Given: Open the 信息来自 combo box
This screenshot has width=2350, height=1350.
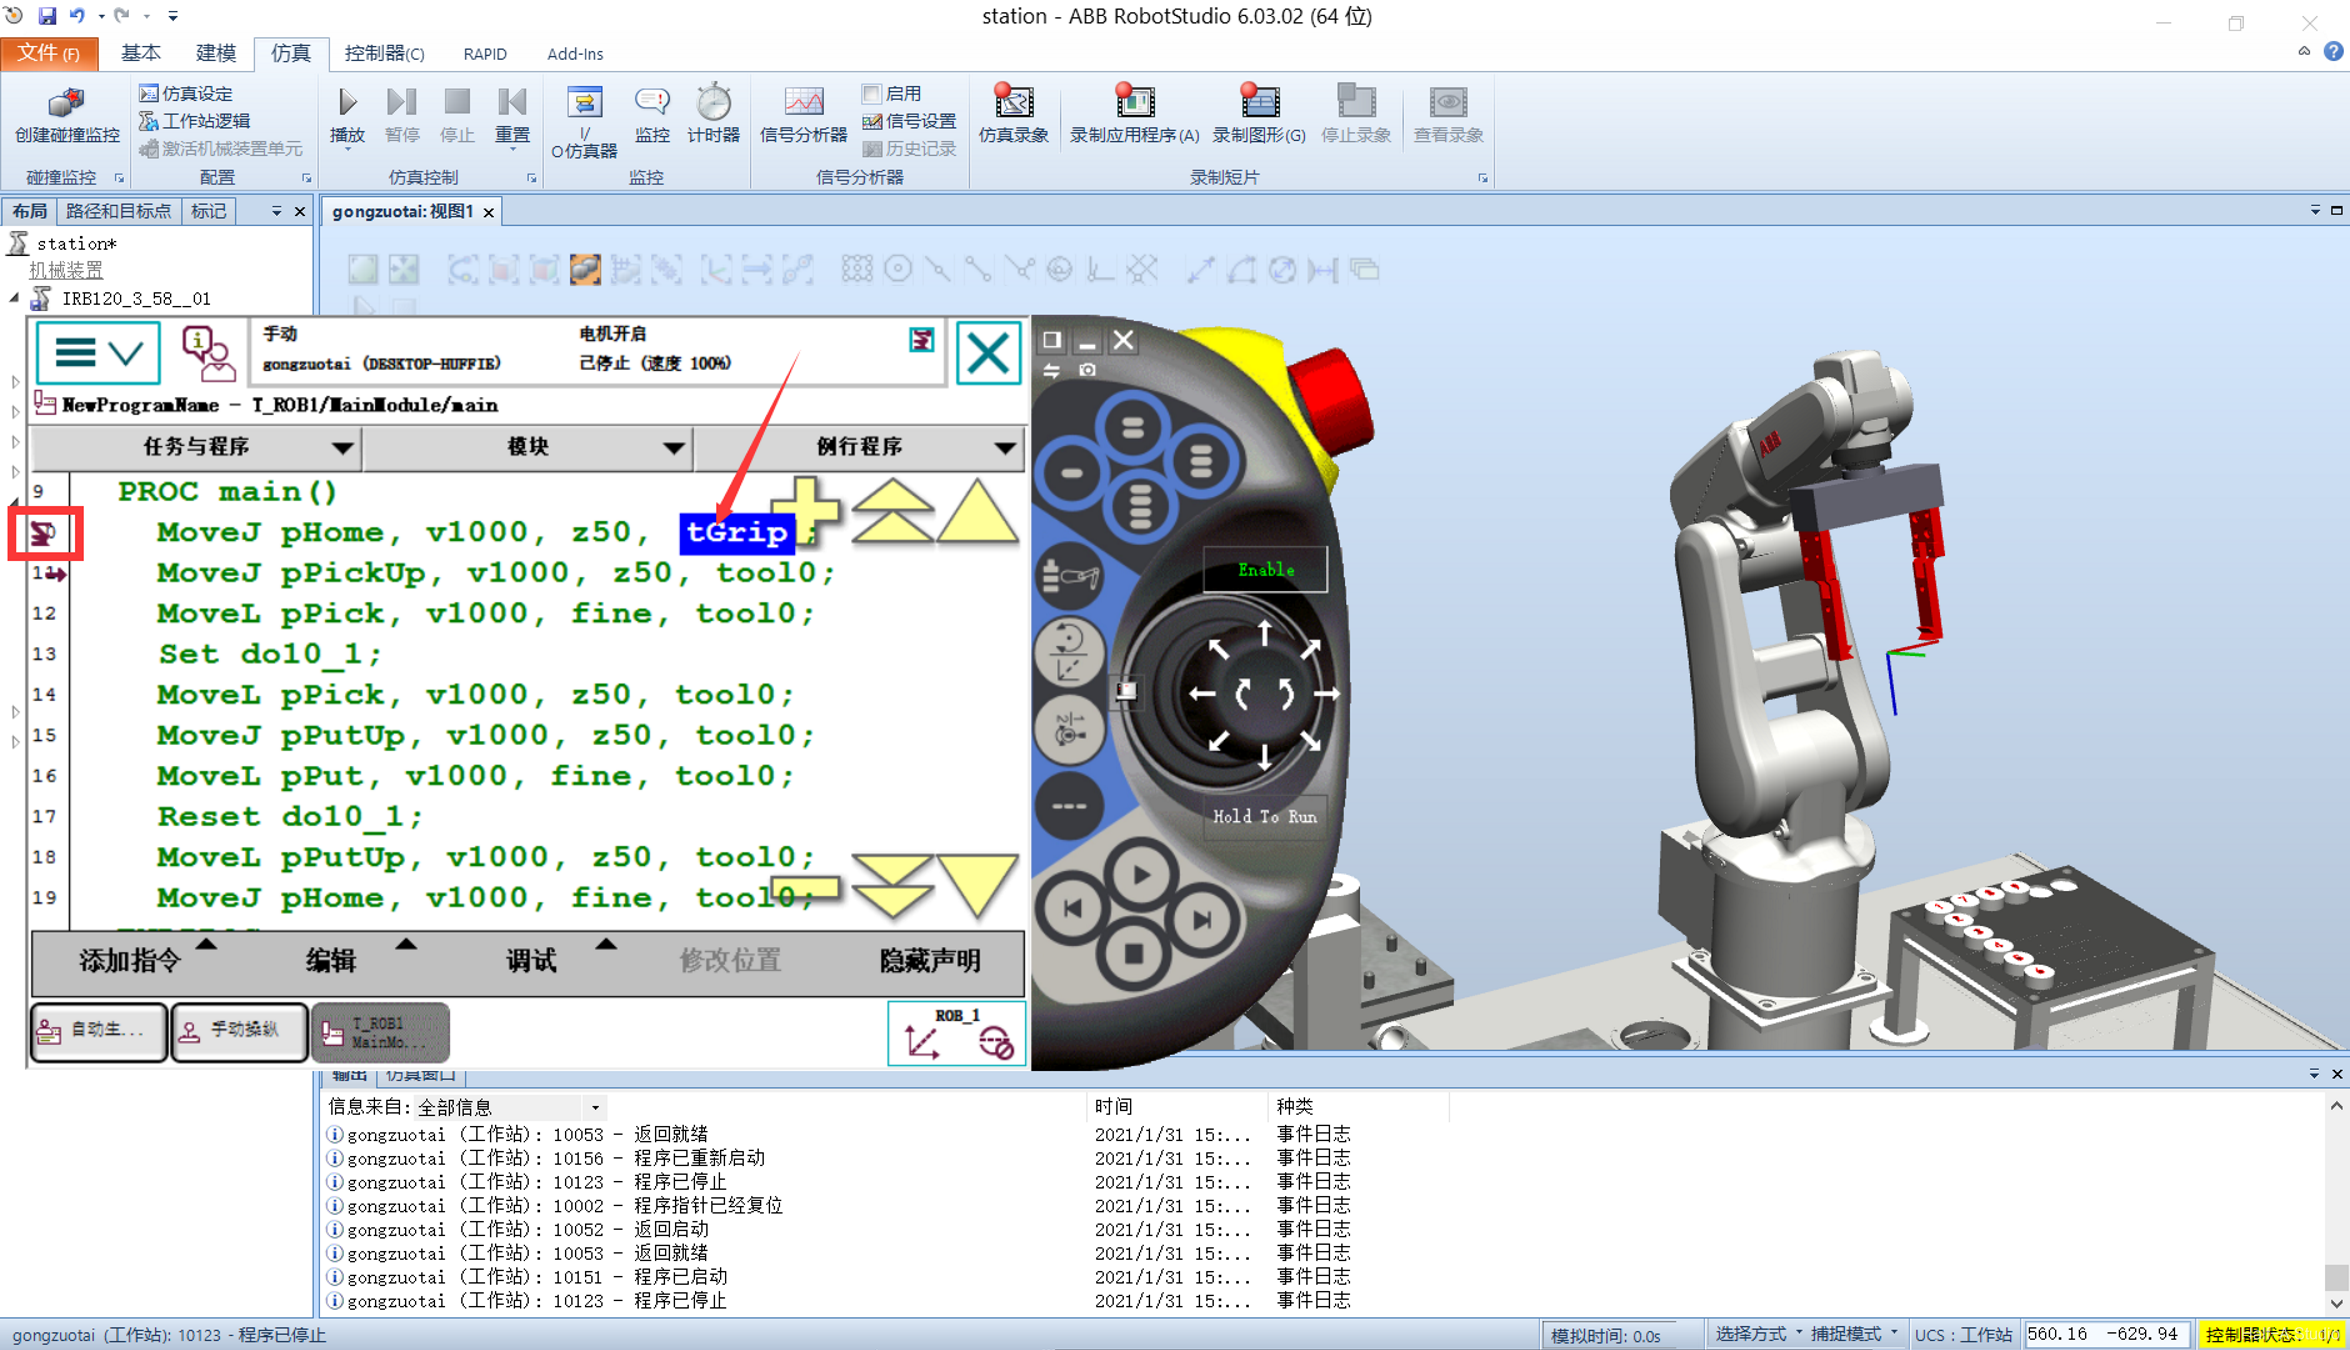Looking at the screenshot, I should click(x=508, y=1107).
